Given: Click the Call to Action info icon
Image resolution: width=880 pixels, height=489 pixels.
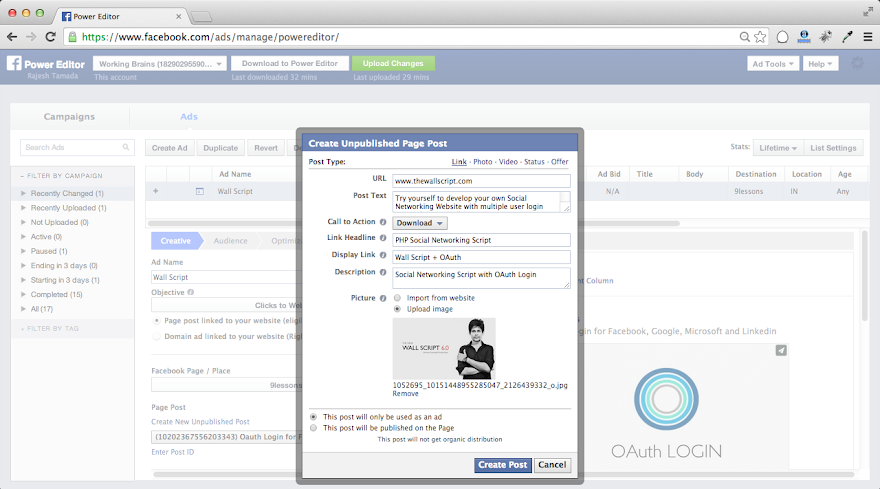Looking at the screenshot, I should (383, 222).
